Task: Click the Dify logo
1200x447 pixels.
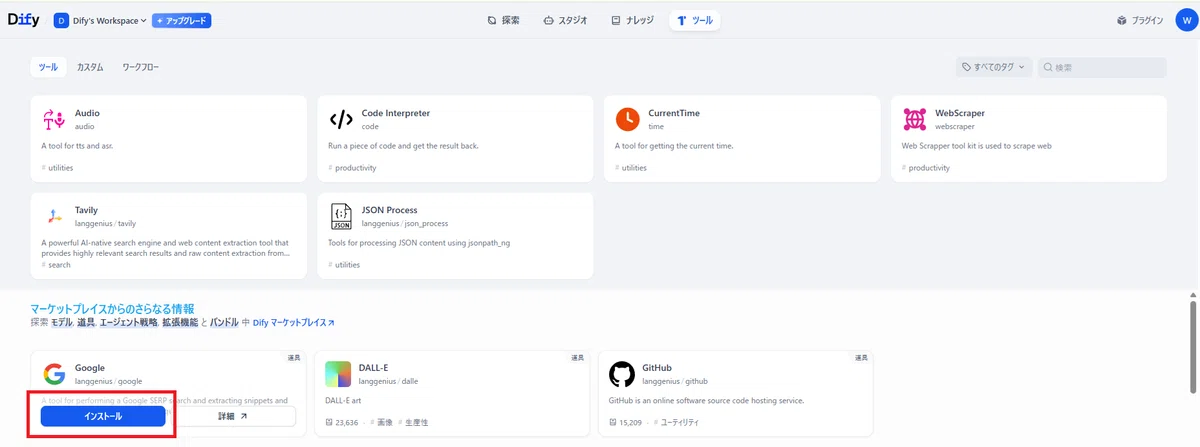Action: (23, 20)
